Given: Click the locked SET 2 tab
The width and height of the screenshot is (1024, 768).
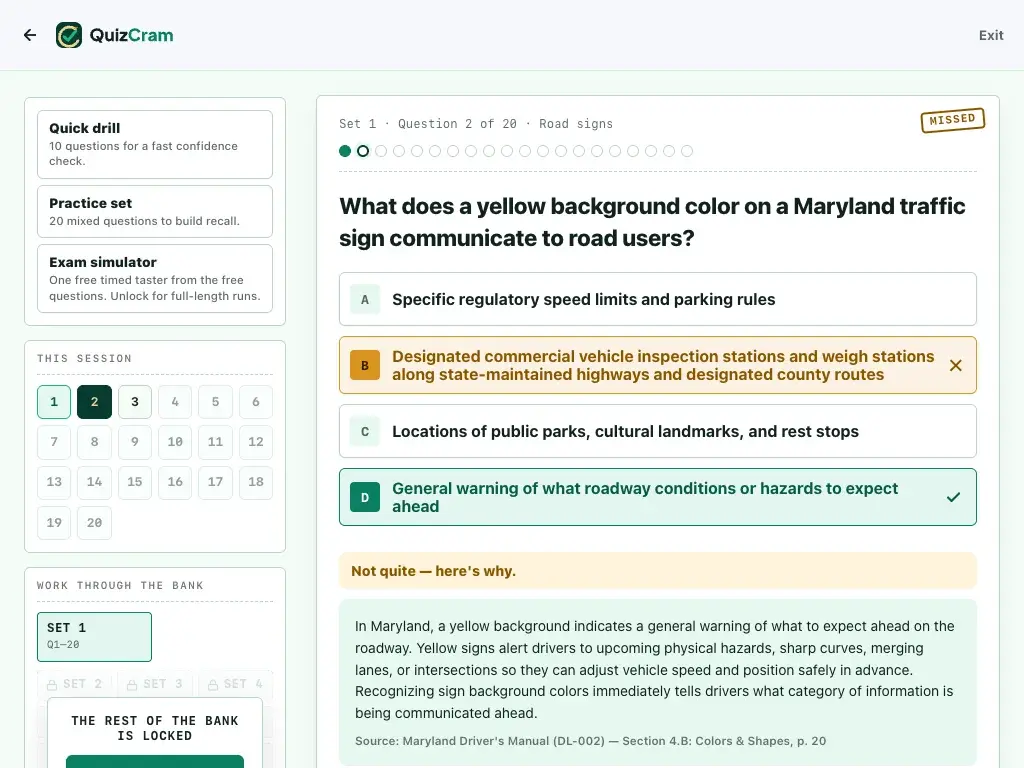Looking at the screenshot, I should (75, 684).
